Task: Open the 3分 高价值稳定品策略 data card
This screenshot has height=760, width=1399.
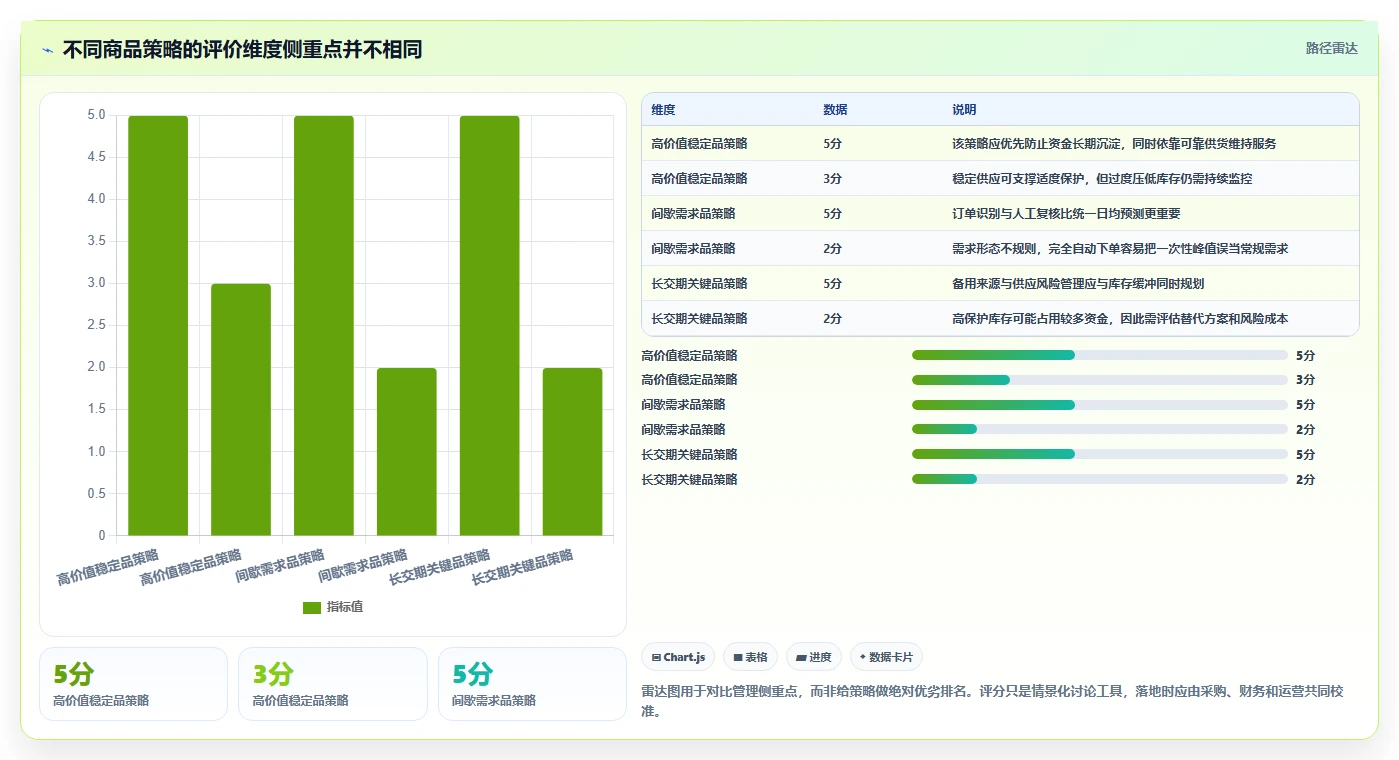Action: coord(333,684)
